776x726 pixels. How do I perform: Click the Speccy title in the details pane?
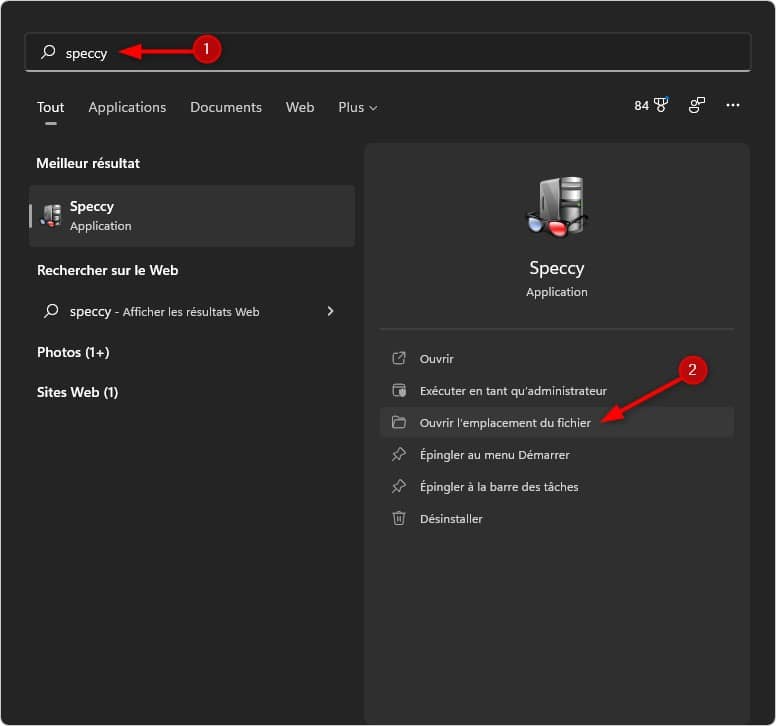[557, 268]
